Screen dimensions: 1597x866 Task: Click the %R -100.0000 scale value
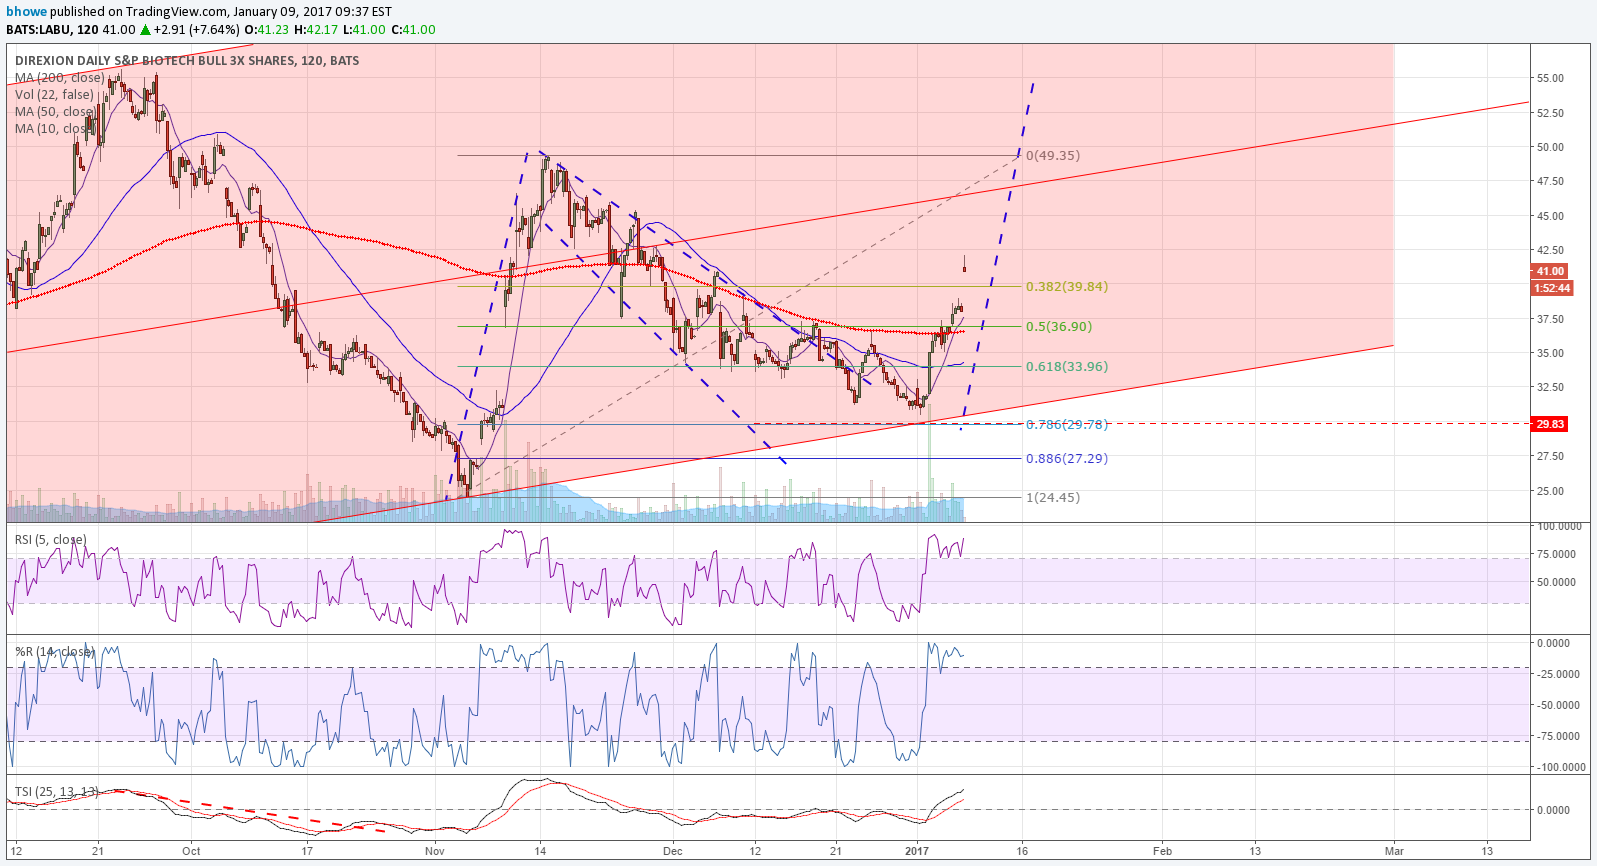point(1560,767)
